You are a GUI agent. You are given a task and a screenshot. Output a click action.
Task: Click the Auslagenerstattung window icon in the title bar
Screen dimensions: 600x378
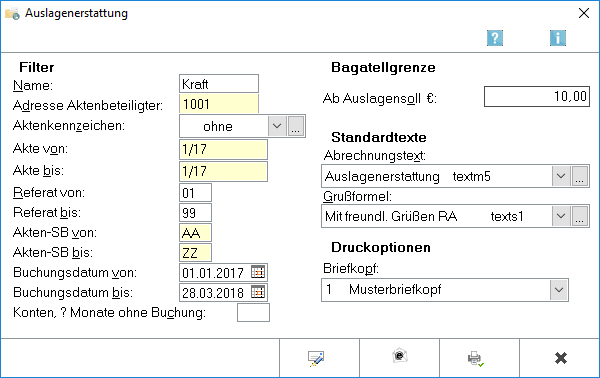(x=12, y=14)
